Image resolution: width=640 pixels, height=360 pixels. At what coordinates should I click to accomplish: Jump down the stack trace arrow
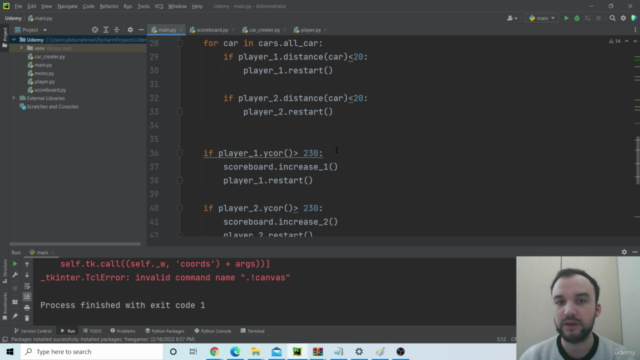point(27,275)
